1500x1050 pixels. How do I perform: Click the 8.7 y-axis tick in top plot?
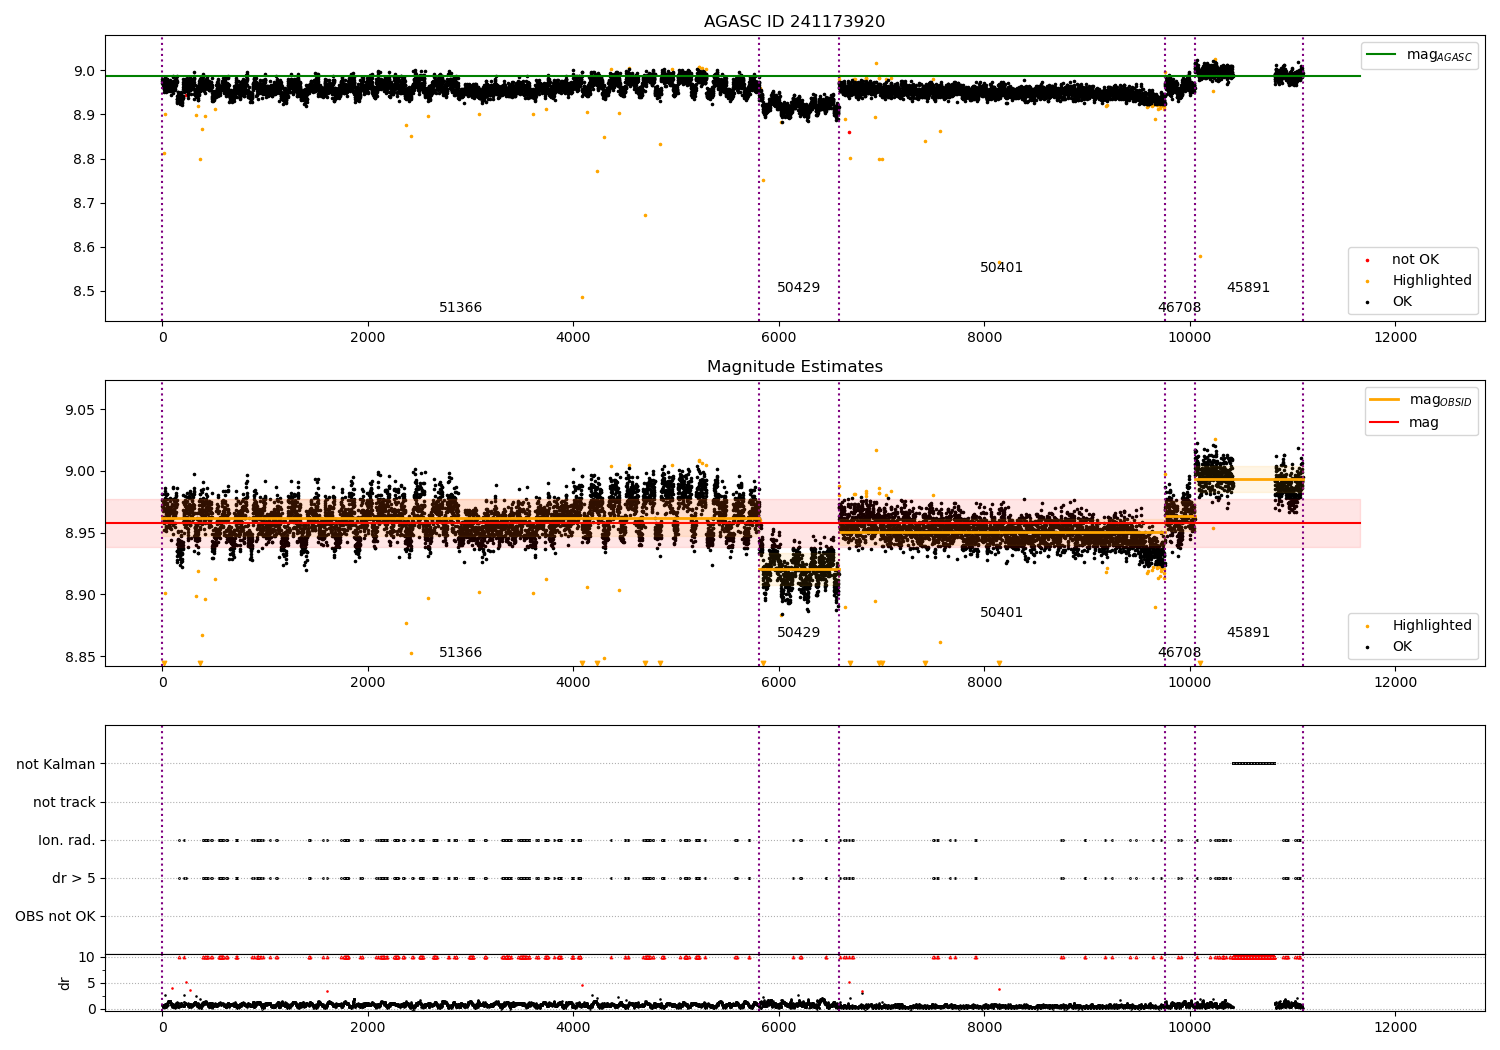(84, 204)
